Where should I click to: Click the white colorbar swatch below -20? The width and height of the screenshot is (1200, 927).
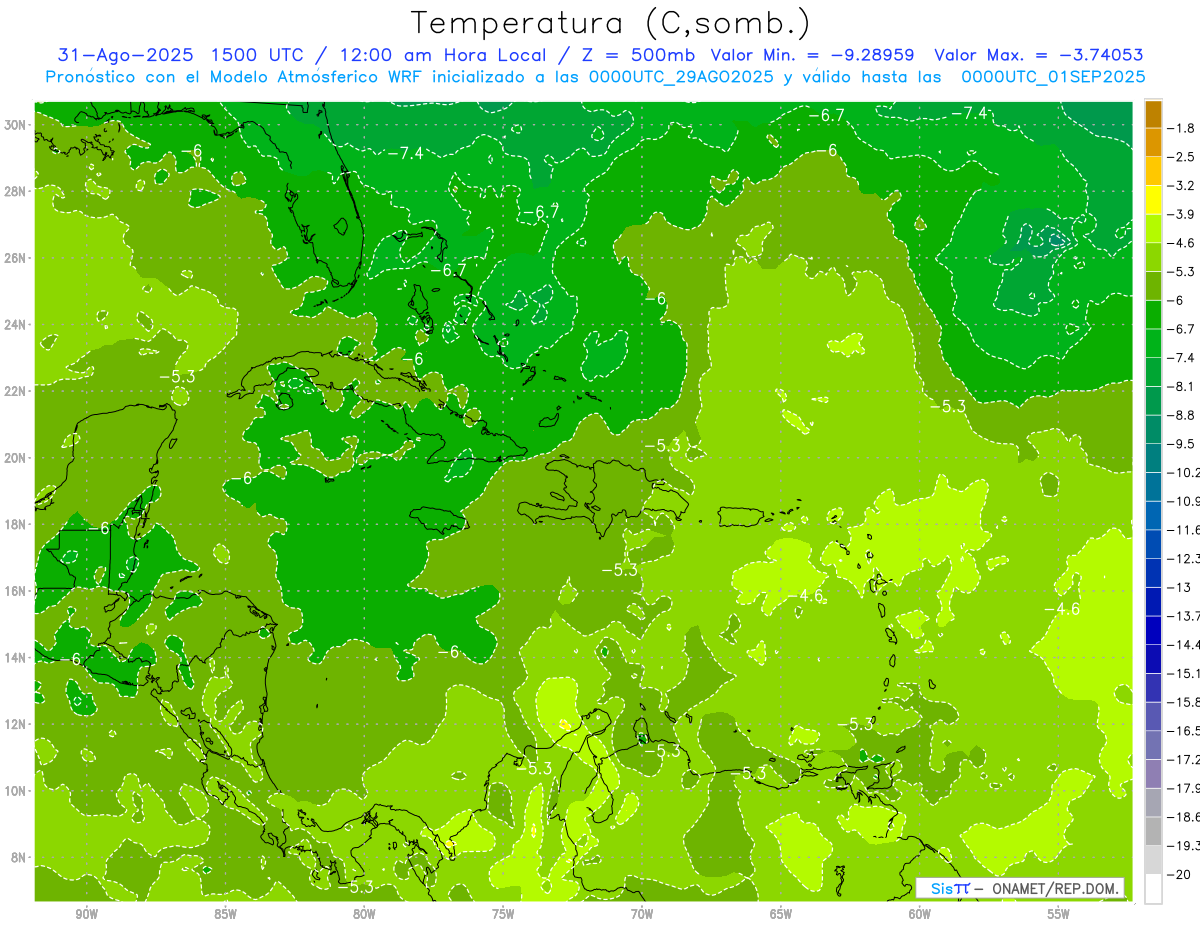[x=1153, y=888]
